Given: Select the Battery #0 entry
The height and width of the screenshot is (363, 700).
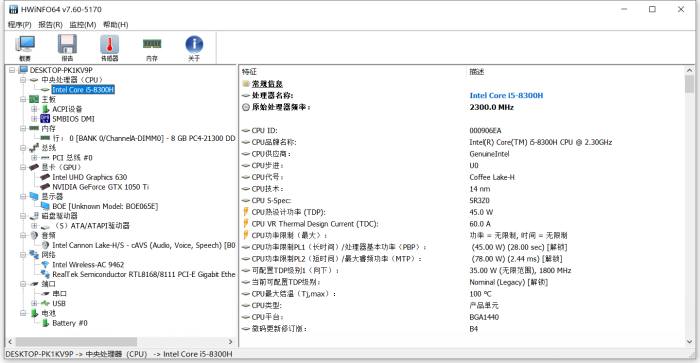Looking at the screenshot, I should (x=70, y=323).
